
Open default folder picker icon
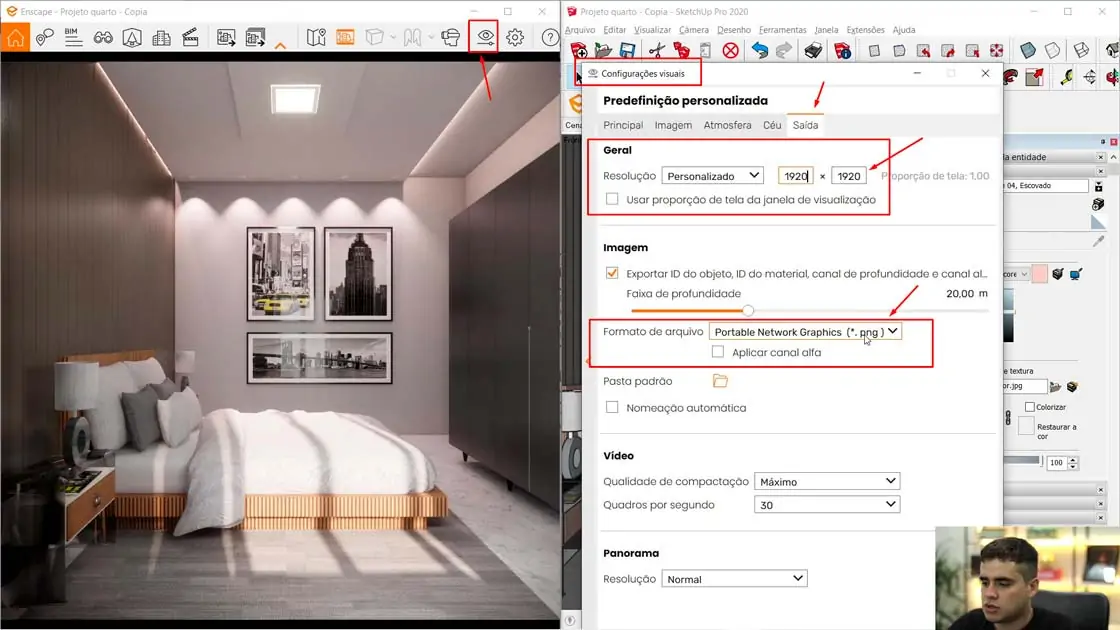720,381
